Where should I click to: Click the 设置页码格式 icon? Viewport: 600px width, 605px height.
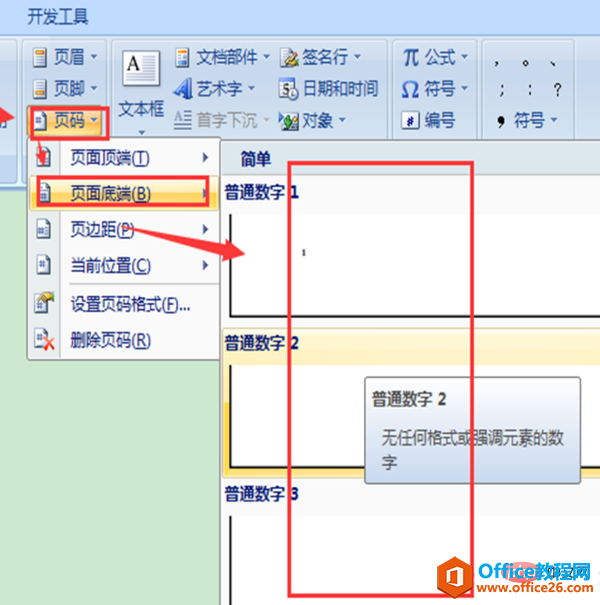pos(44,302)
